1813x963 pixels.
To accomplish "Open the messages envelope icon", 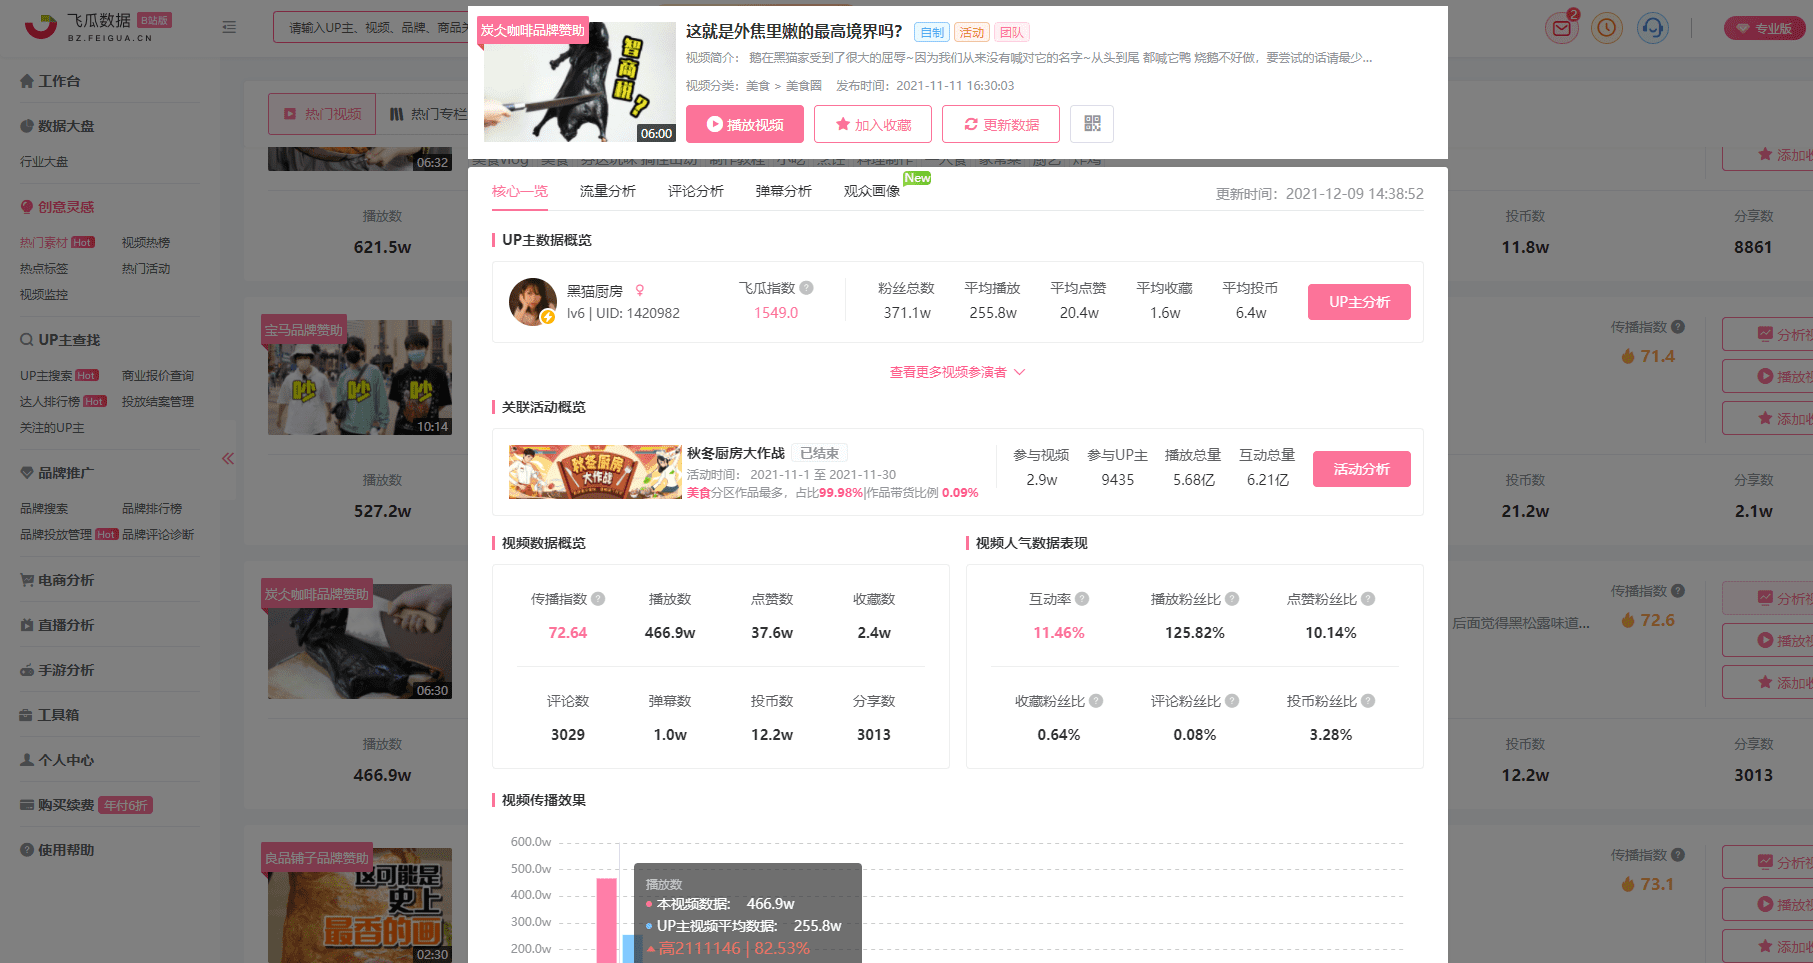I will [1561, 28].
